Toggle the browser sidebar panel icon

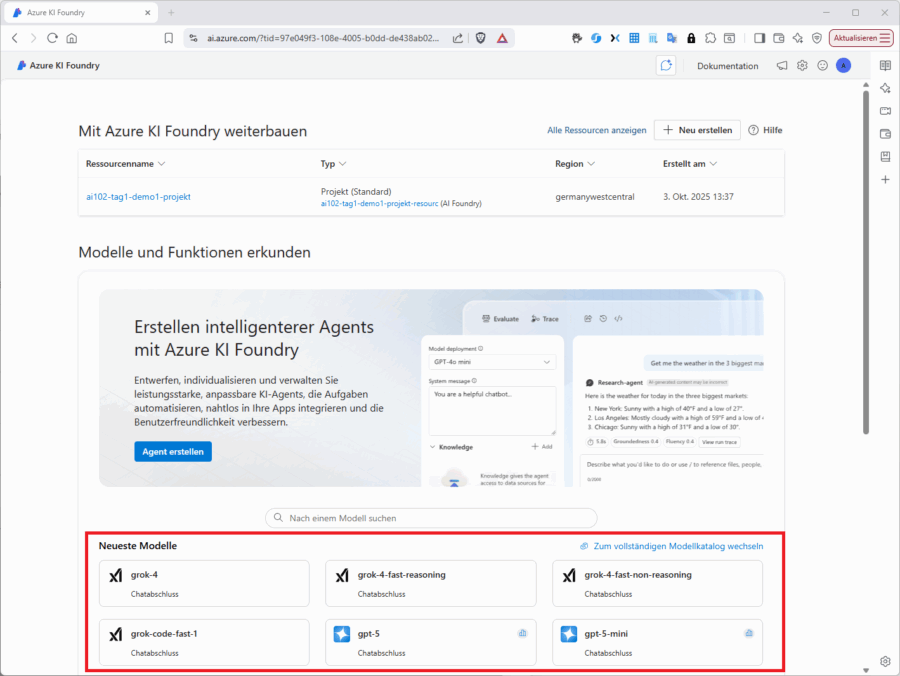[759, 38]
